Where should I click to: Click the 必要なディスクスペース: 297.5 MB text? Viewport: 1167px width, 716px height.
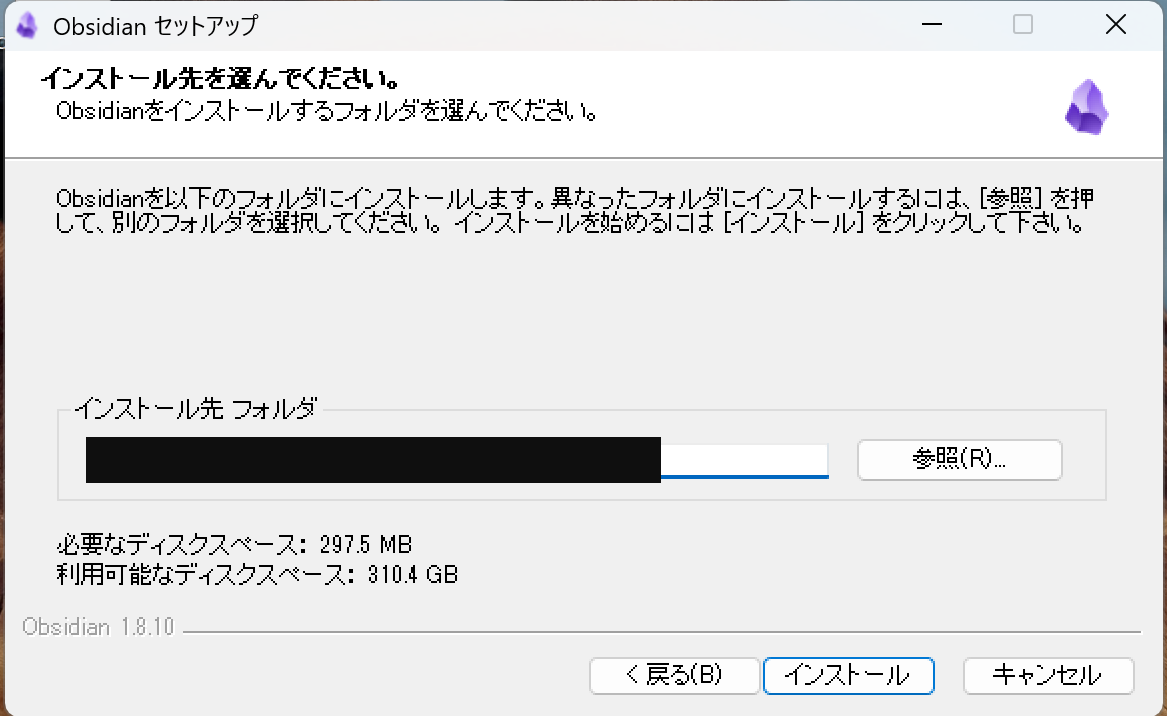tap(234, 544)
